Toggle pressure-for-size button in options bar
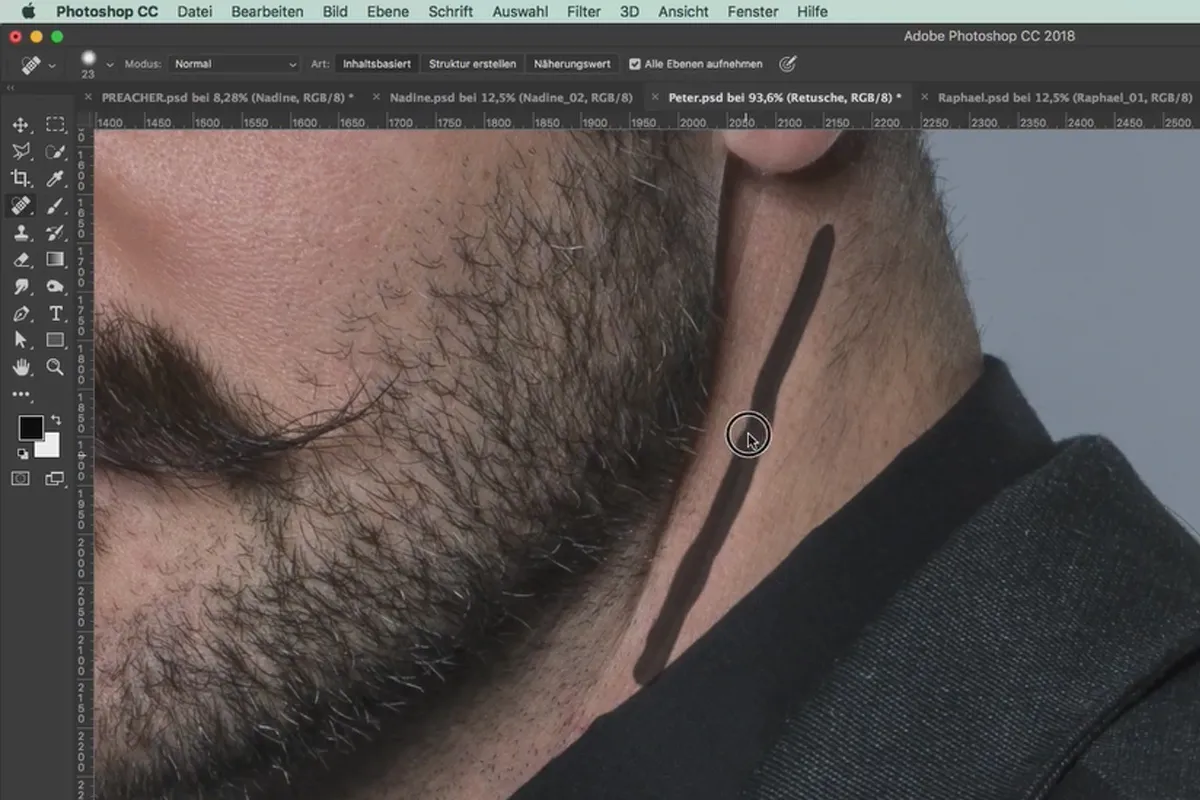 click(787, 64)
